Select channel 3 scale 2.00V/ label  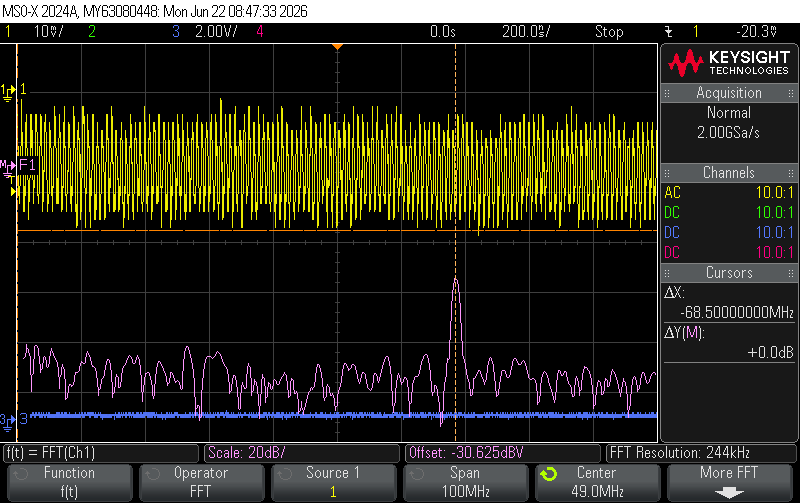216,32
